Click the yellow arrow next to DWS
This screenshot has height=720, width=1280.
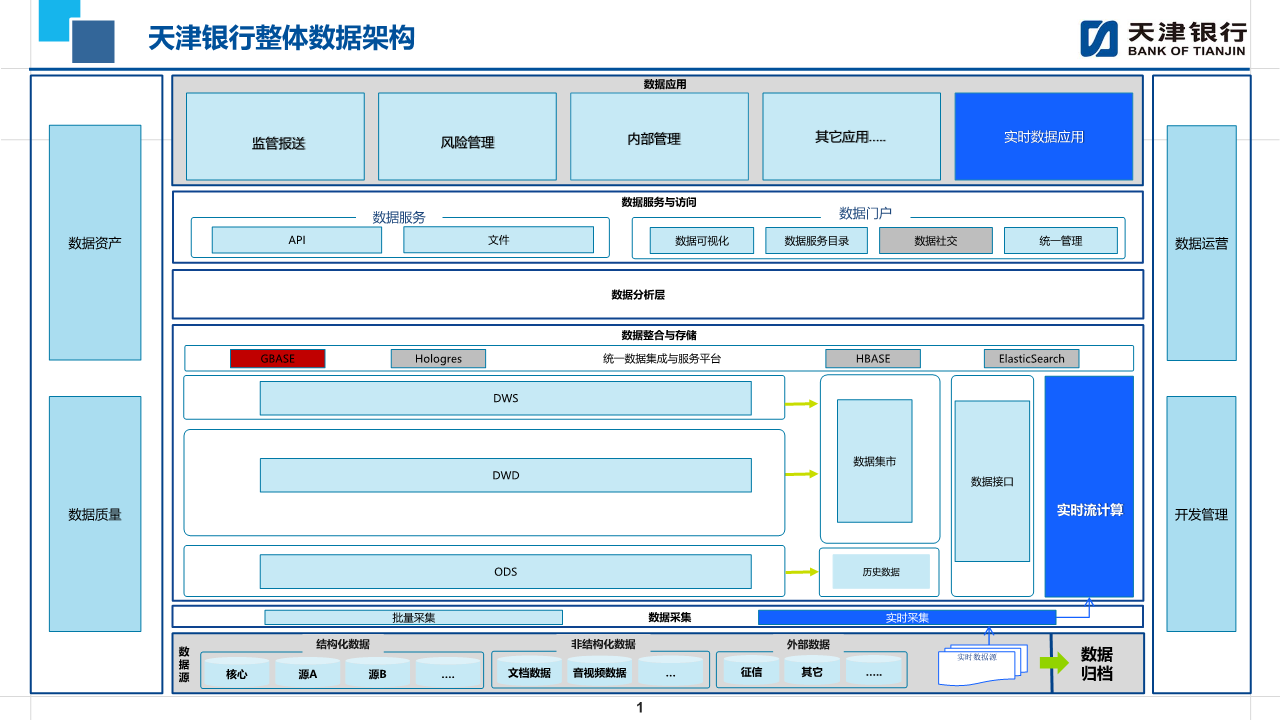(801, 404)
